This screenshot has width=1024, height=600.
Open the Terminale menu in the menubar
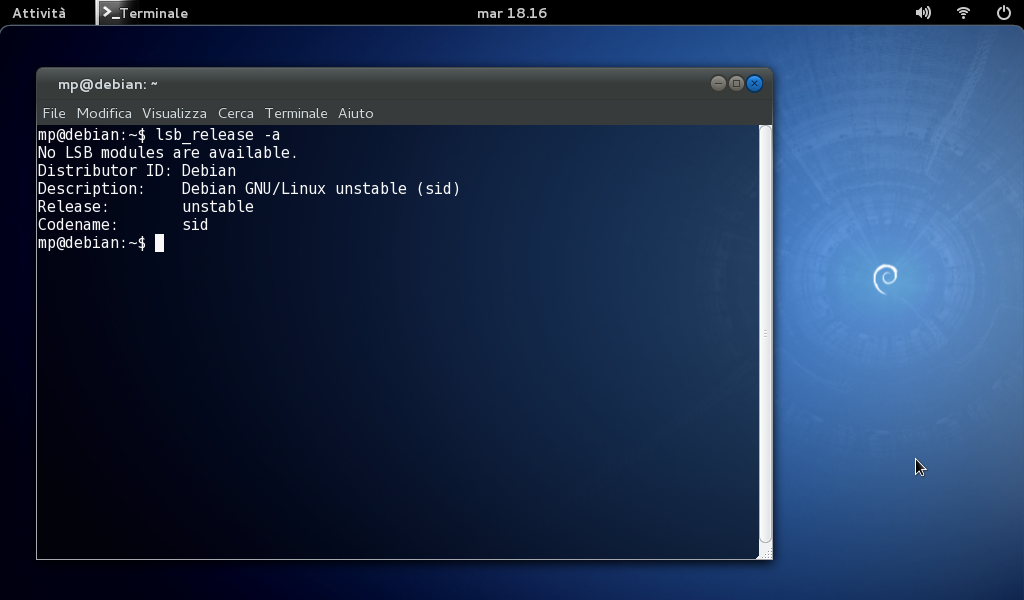pos(296,113)
